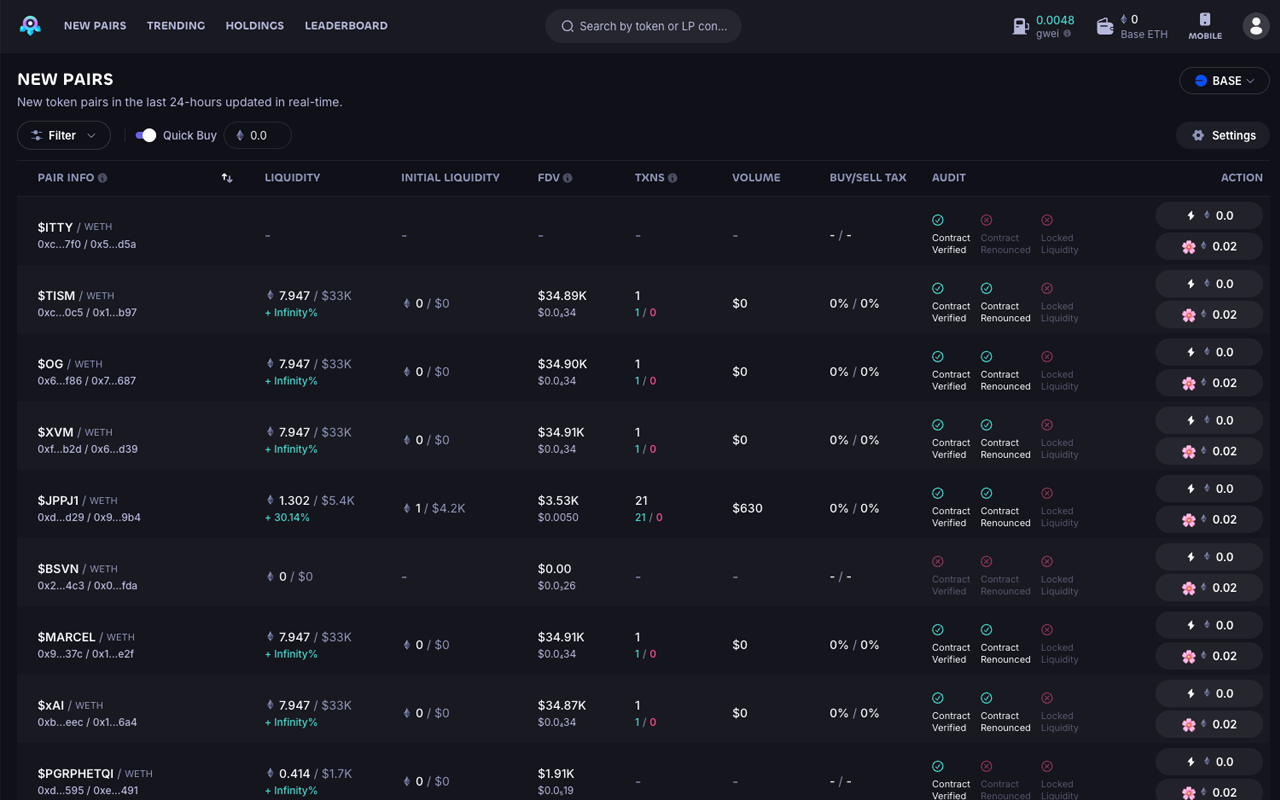Image resolution: width=1280 pixels, height=800 pixels.
Task: Toggle the Quick Buy switch
Action: click(x=146, y=135)
